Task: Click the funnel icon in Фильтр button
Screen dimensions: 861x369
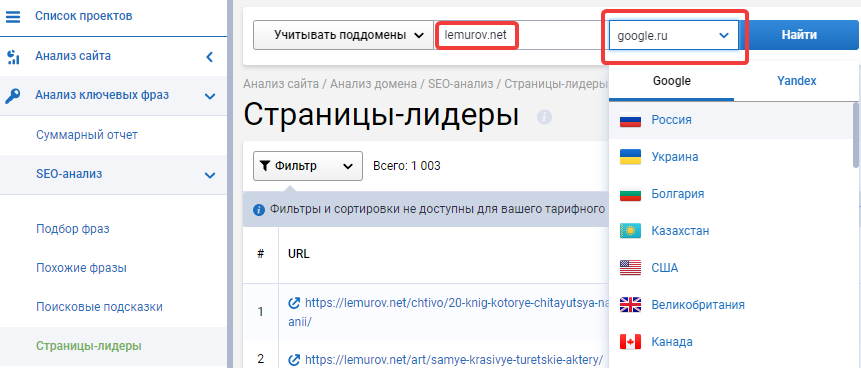Action: [x=265, y=166]
